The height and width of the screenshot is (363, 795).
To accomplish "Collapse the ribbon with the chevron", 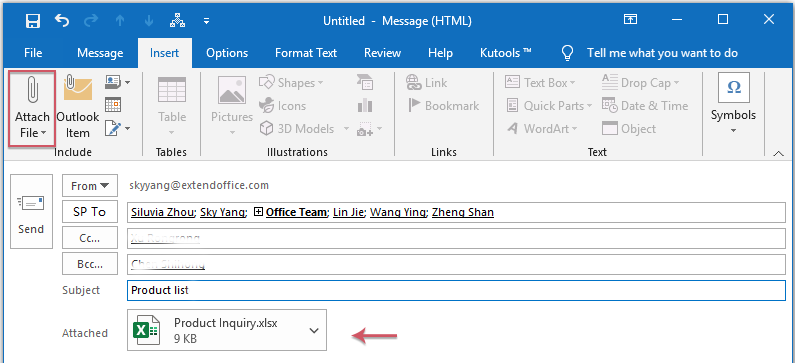I will (x=778, y=154).
